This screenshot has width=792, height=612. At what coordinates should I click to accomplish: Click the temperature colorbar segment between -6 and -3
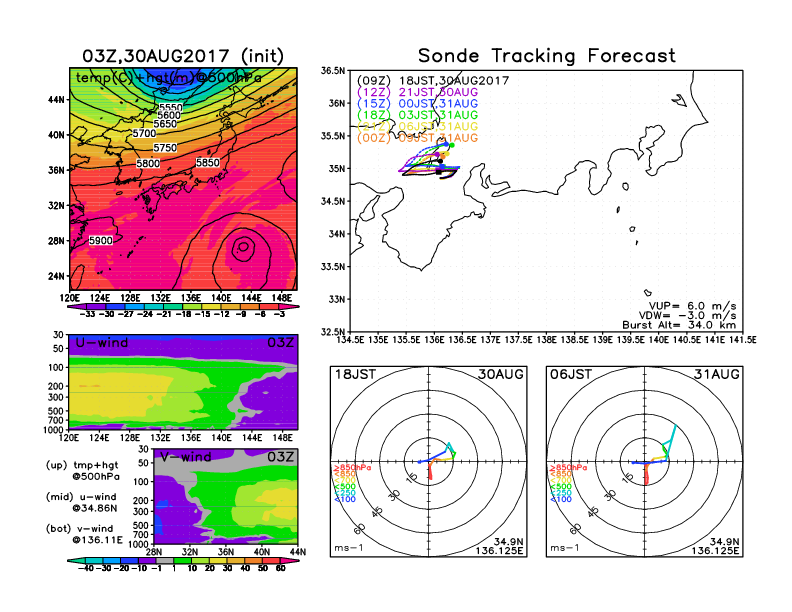coord(270,306)
